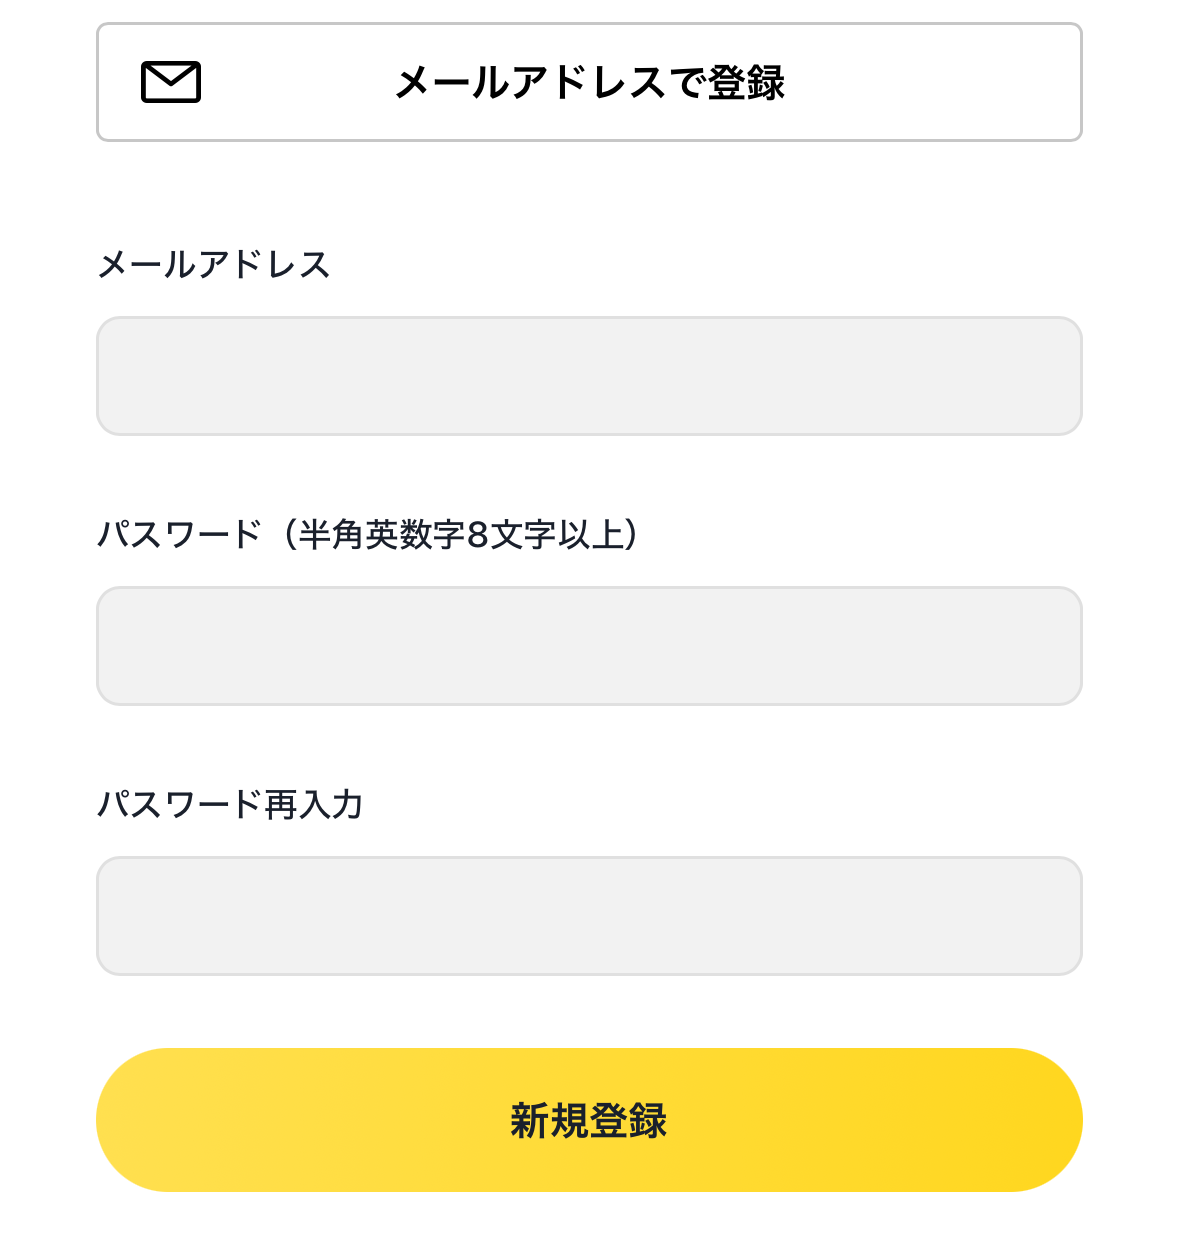Click the gray field below メールアドレス
This screenshot has height=1239, width=1179.
[x=589, y=376]
